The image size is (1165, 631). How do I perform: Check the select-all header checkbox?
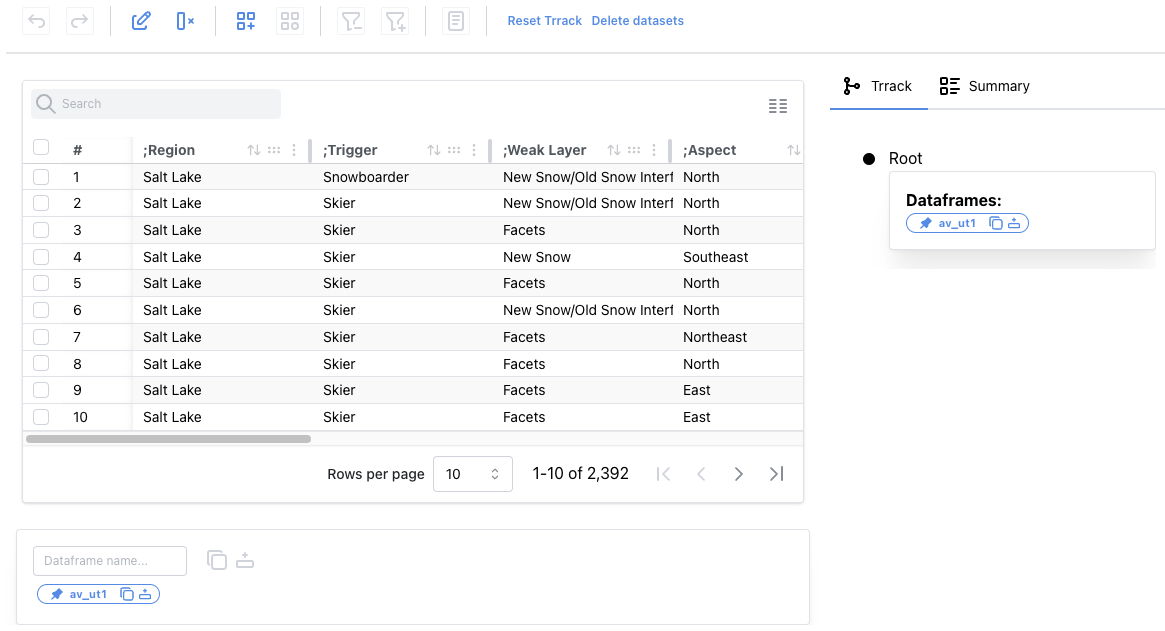pos(41,148)
